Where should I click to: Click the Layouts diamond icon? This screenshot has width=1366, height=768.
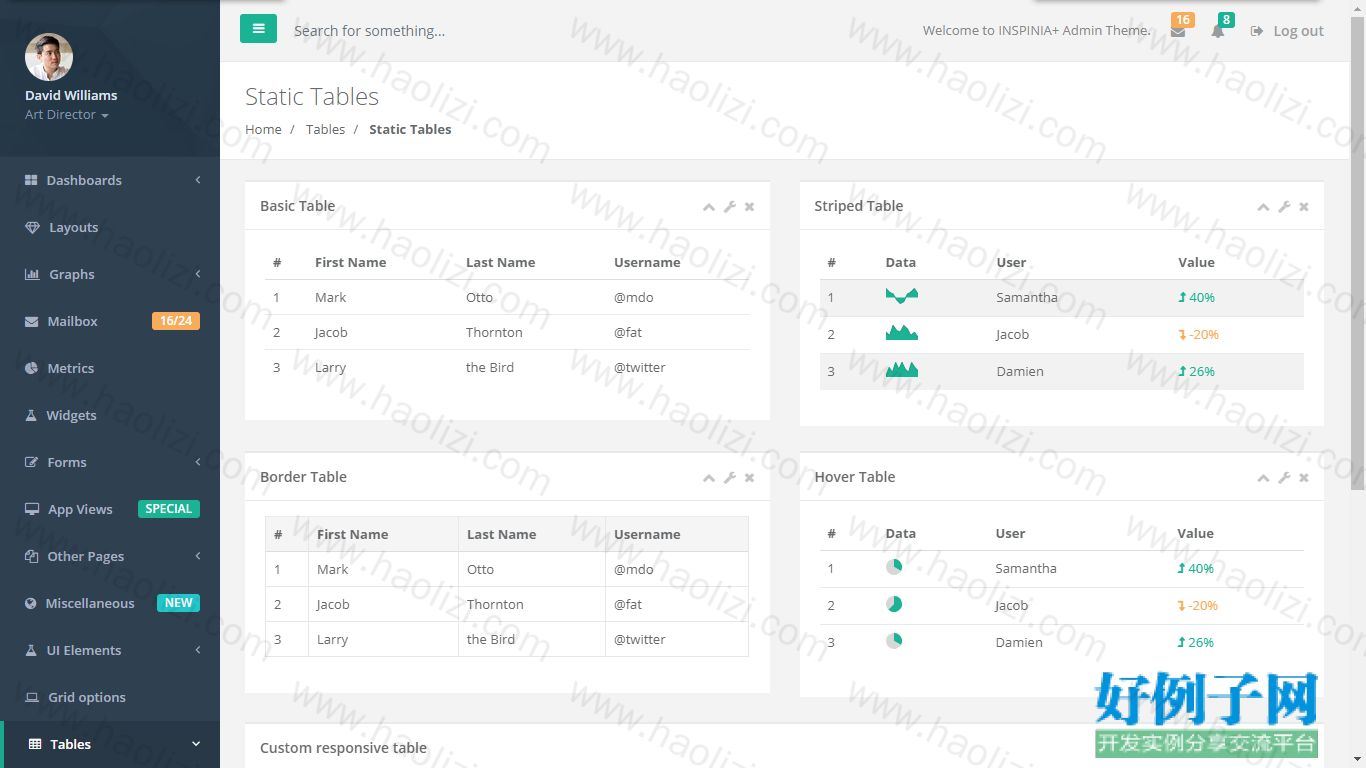point(32,227)
